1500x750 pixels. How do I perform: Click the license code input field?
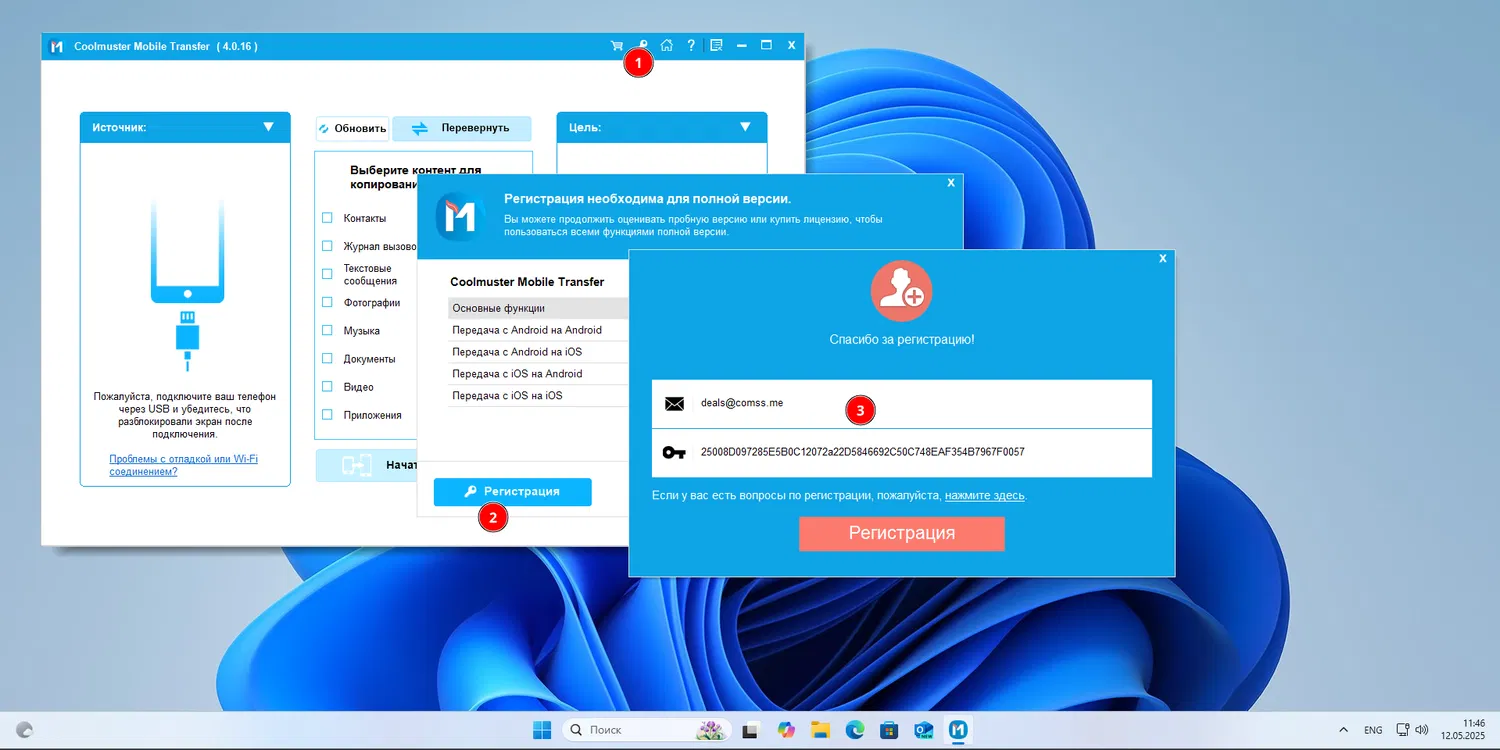tap(901, 453)
